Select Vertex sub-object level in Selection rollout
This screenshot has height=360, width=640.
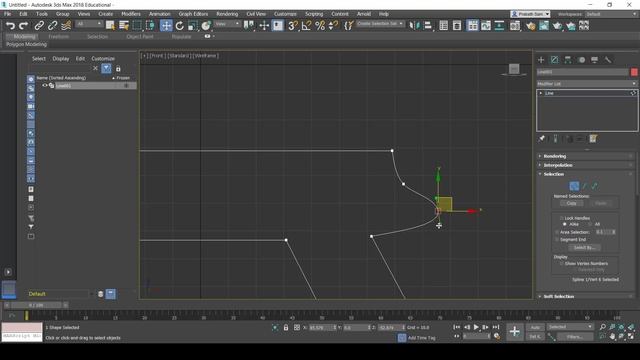coord(574,186)
